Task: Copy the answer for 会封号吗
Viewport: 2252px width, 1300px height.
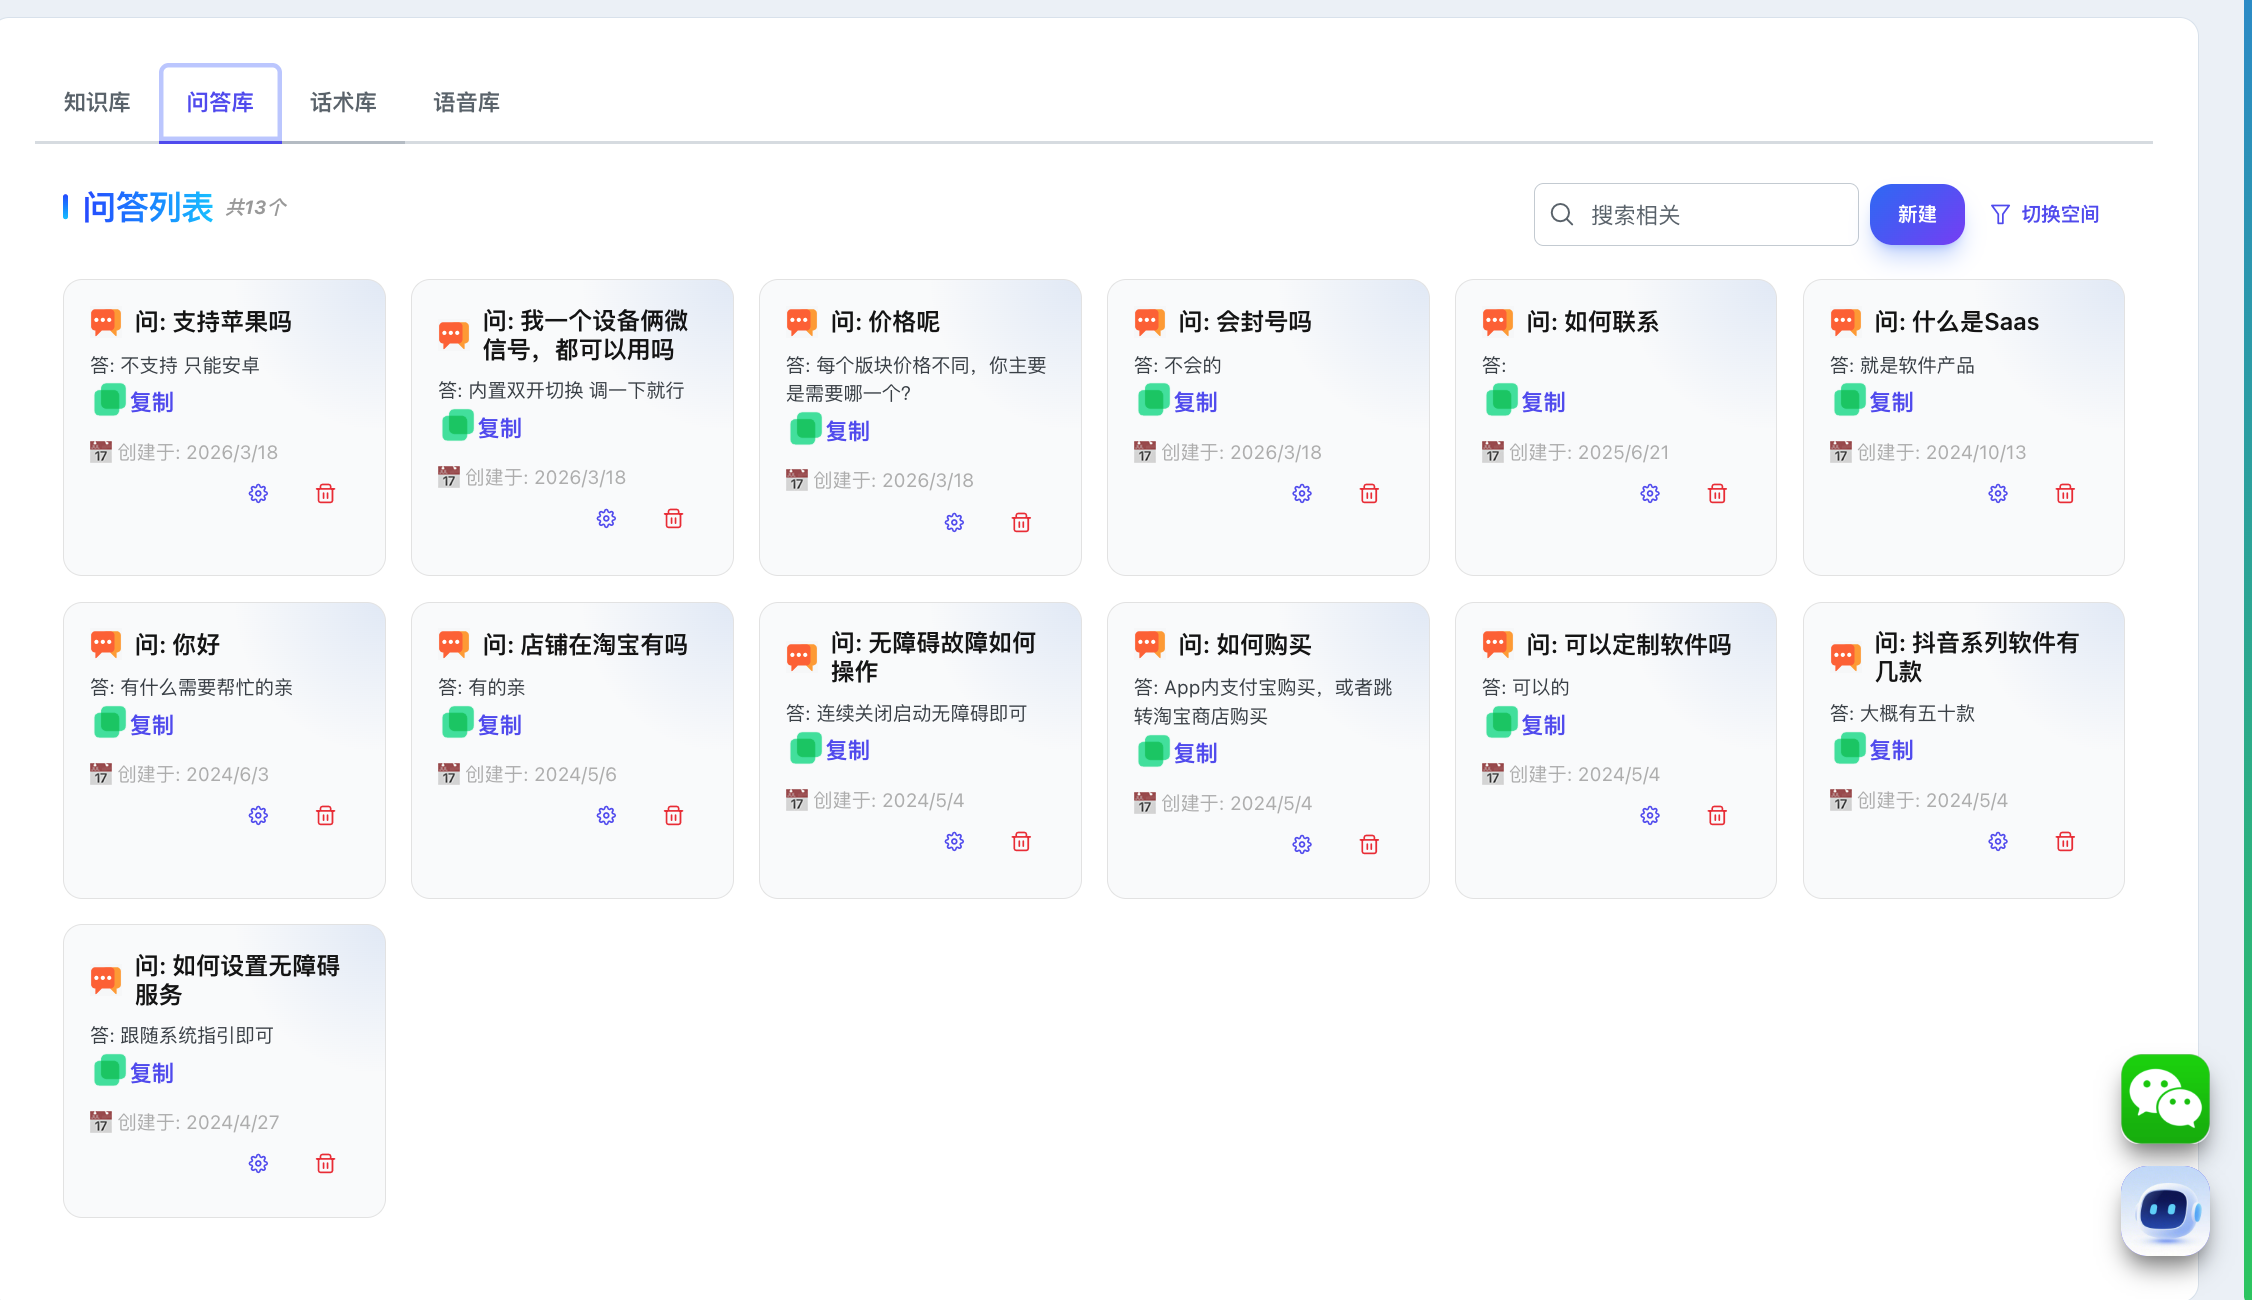Action: [x=1194, y=402]
